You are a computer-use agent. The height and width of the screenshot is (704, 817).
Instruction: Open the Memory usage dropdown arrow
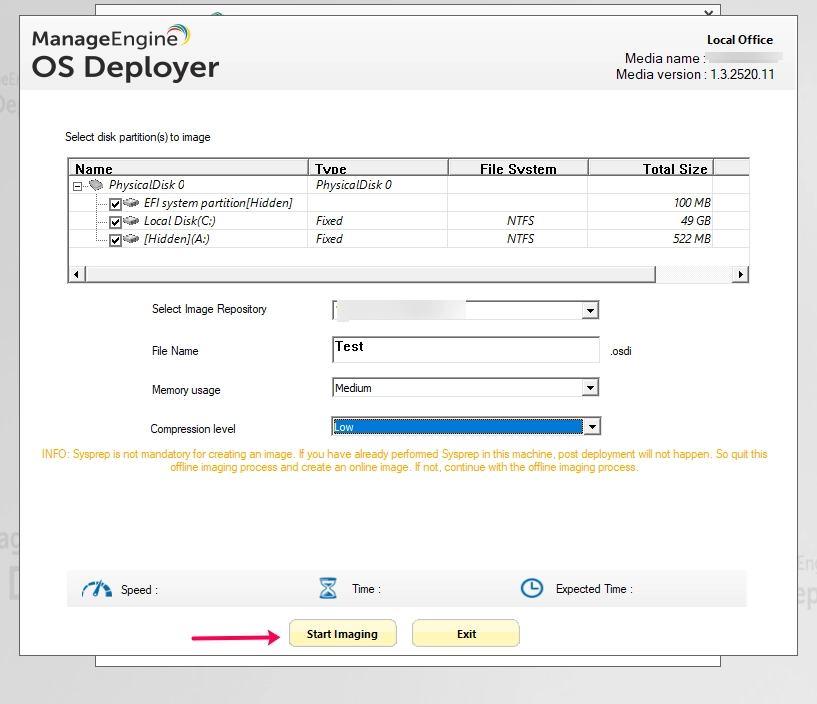point(590,387)
